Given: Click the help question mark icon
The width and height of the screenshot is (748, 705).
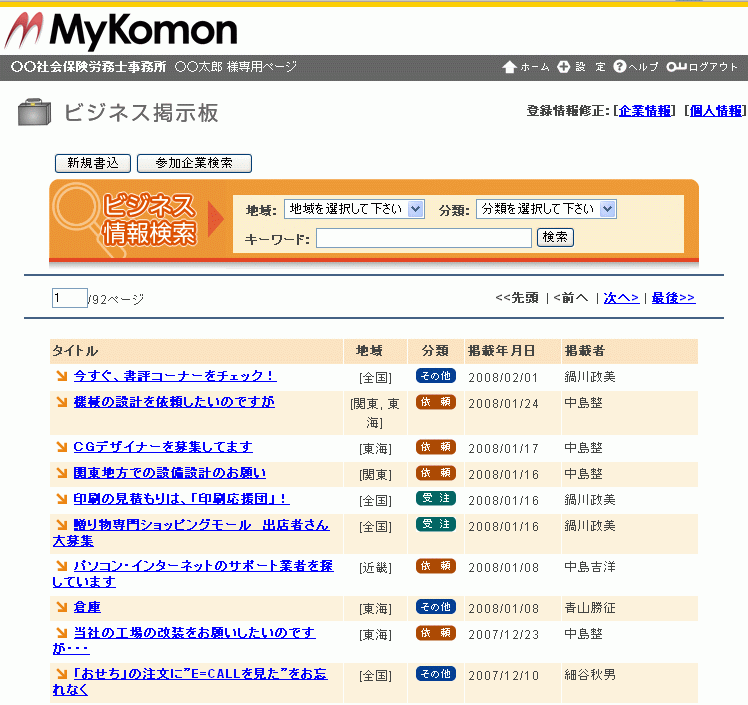Looking at the screenshot, I should (620, 67).
